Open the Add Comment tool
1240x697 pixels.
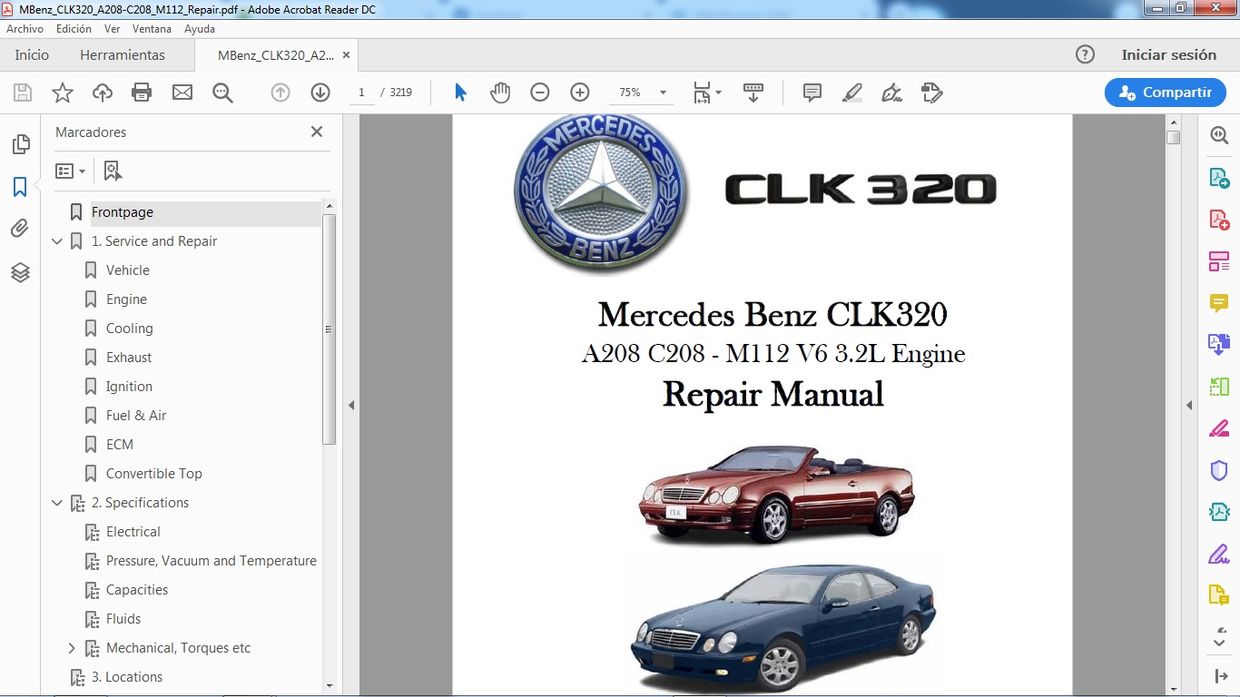811,92
